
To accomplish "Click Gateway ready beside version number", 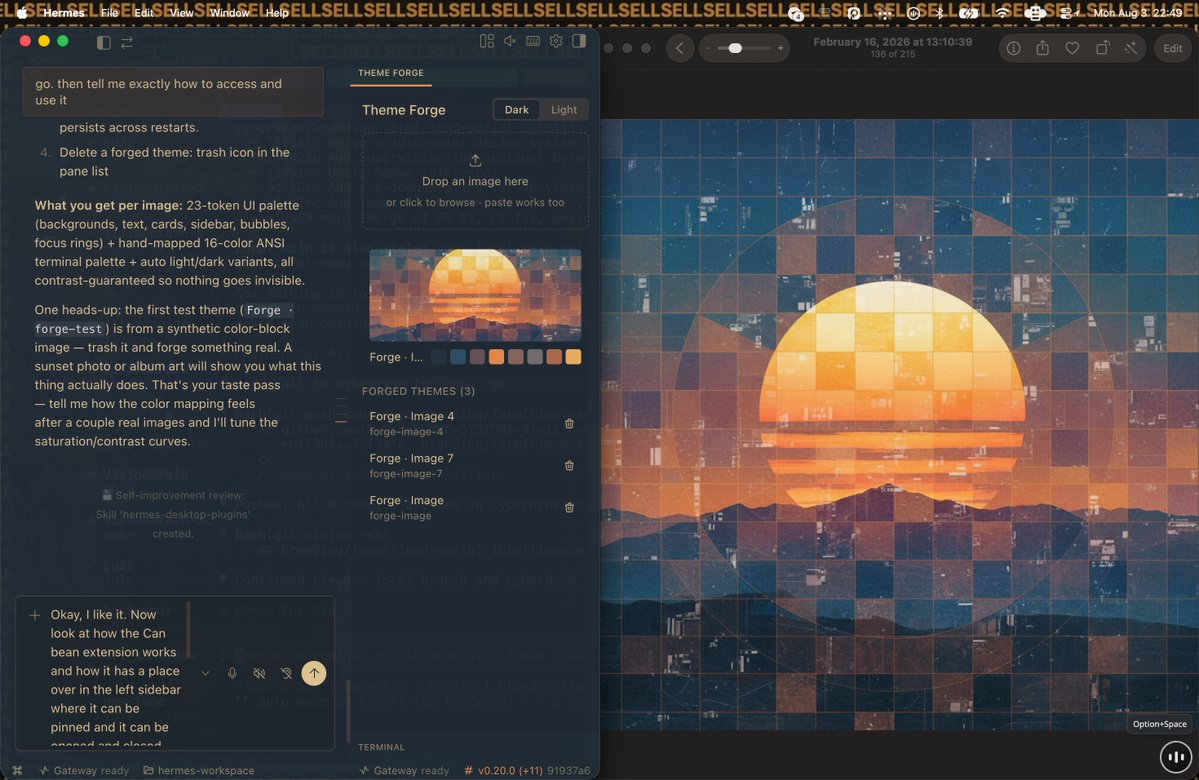I will (404, 770).
